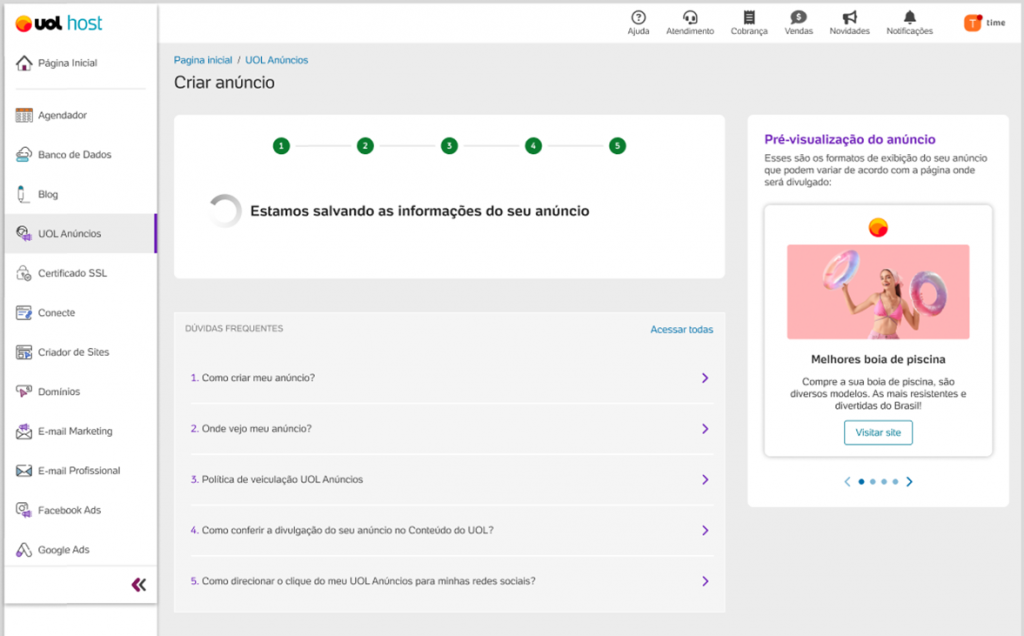Collapse the sidebar with double chevron

(138, 584)
